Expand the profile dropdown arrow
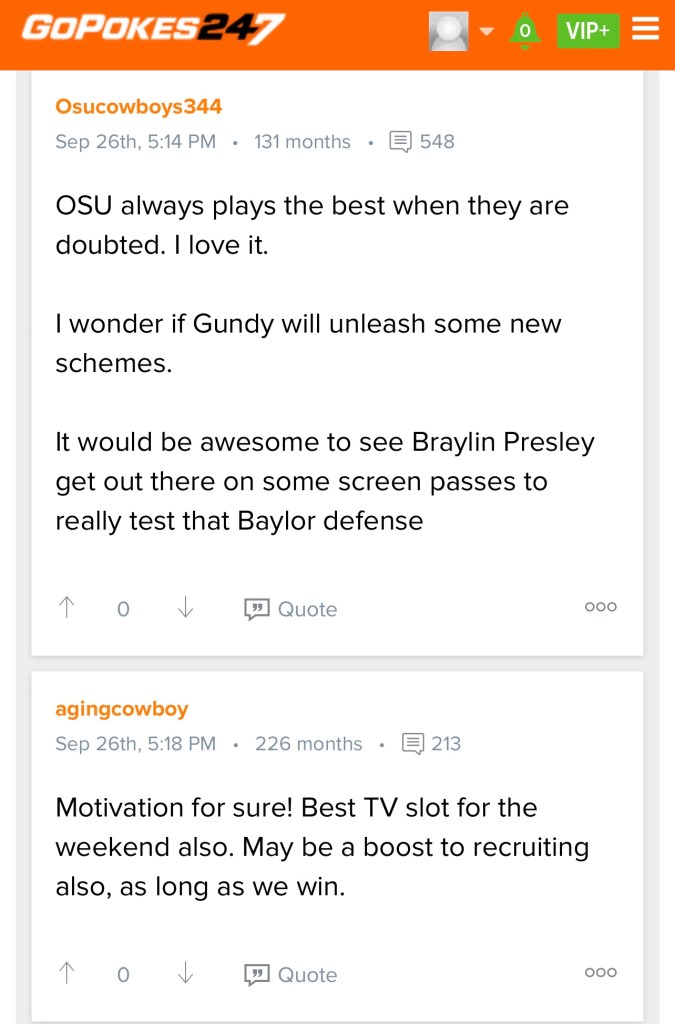This screenshot has height=1024, width=675. [x=487, y=31]
